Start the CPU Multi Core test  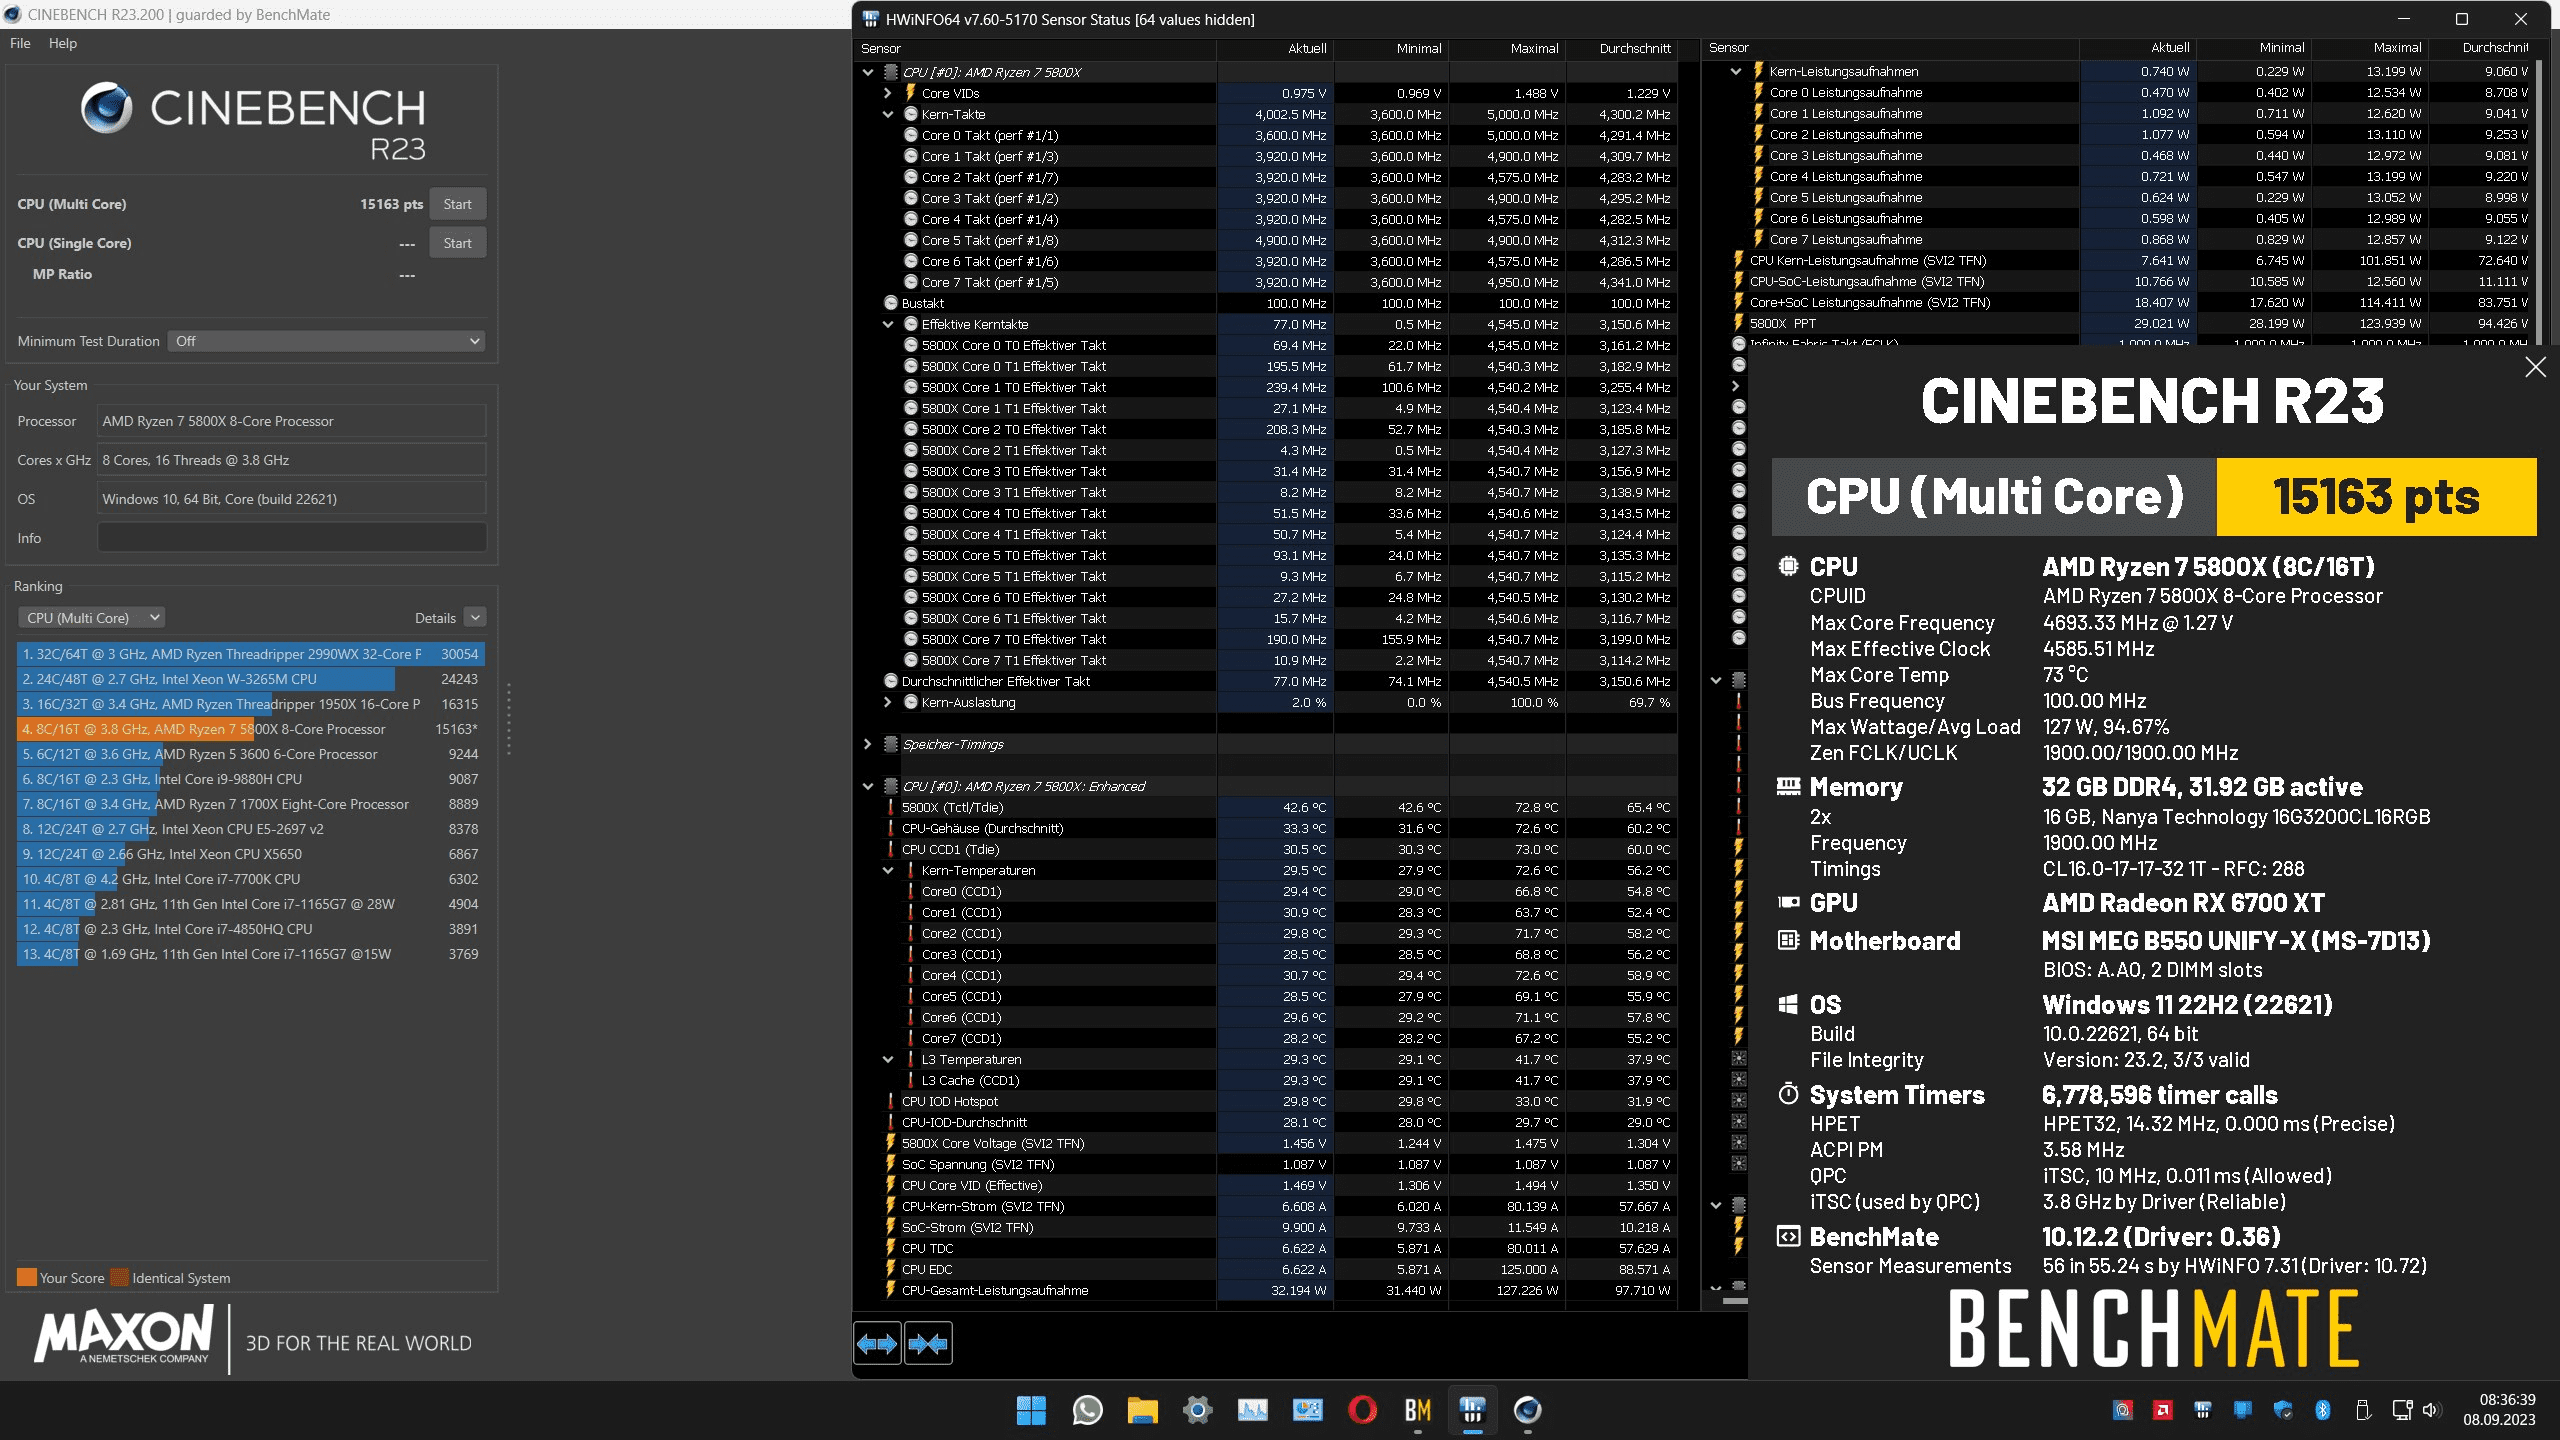[x=457, y=204]
